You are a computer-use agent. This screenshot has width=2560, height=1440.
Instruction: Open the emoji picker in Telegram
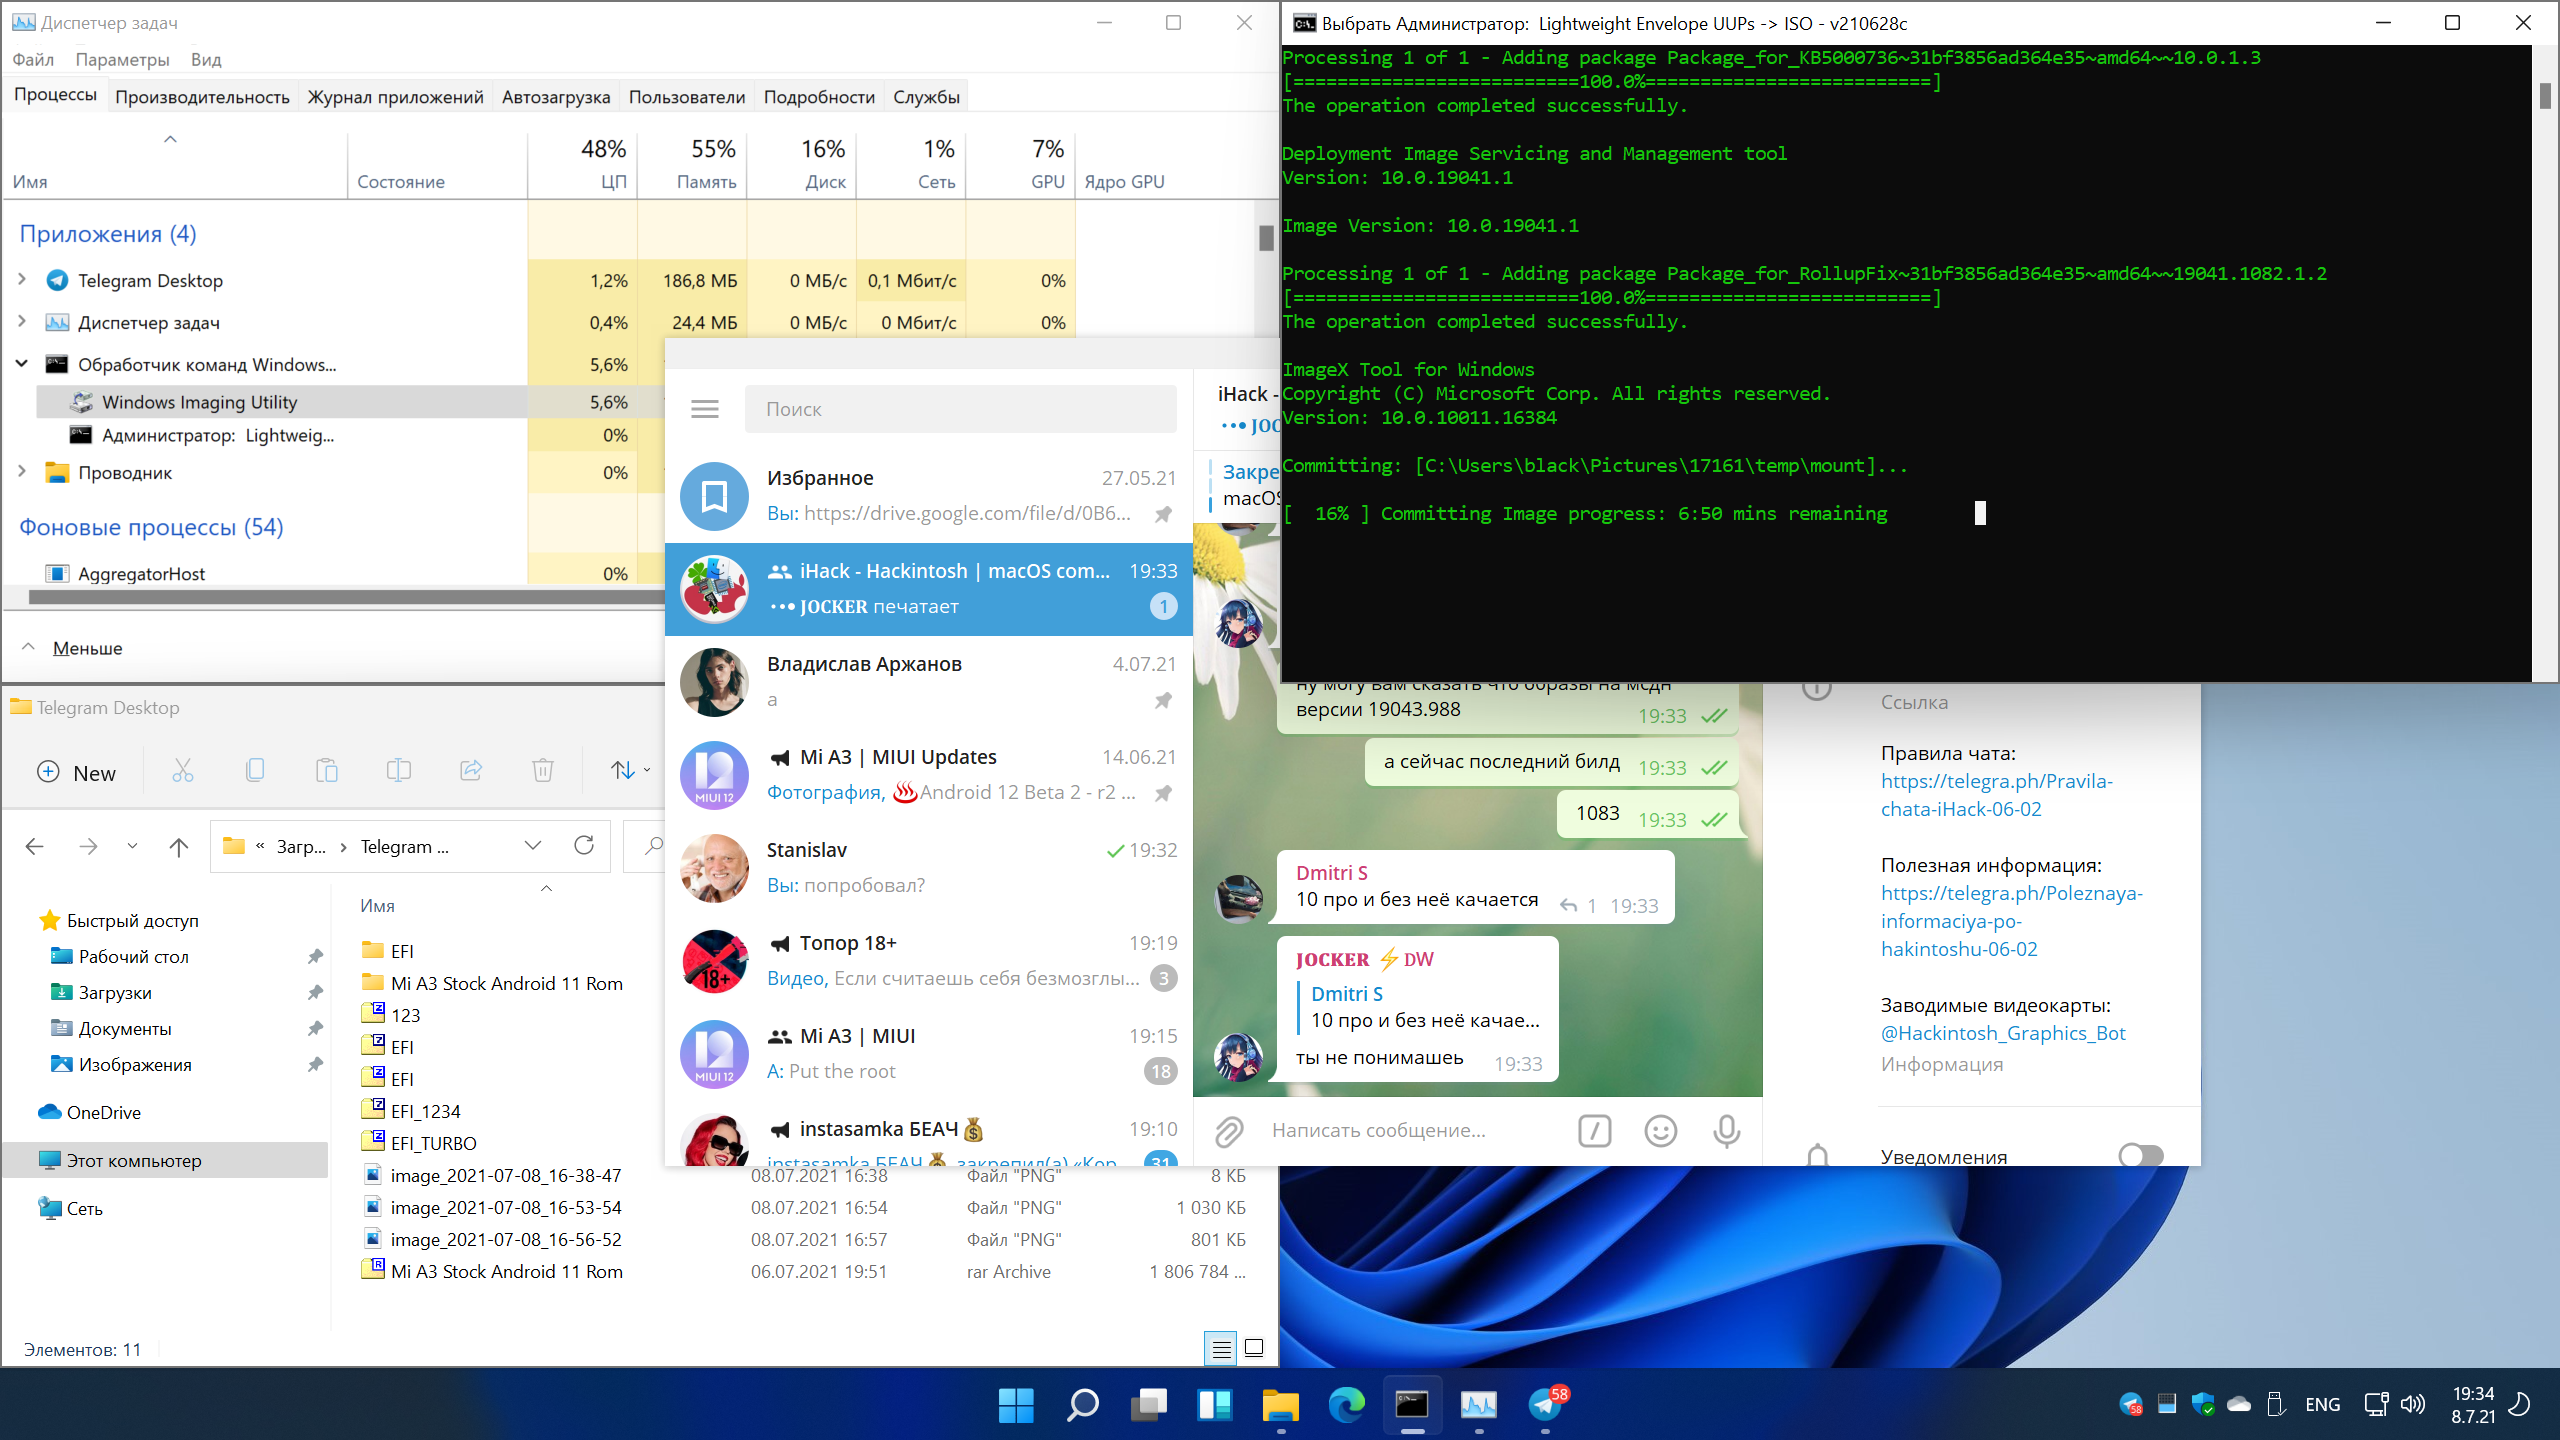tap(1661, 1131)
